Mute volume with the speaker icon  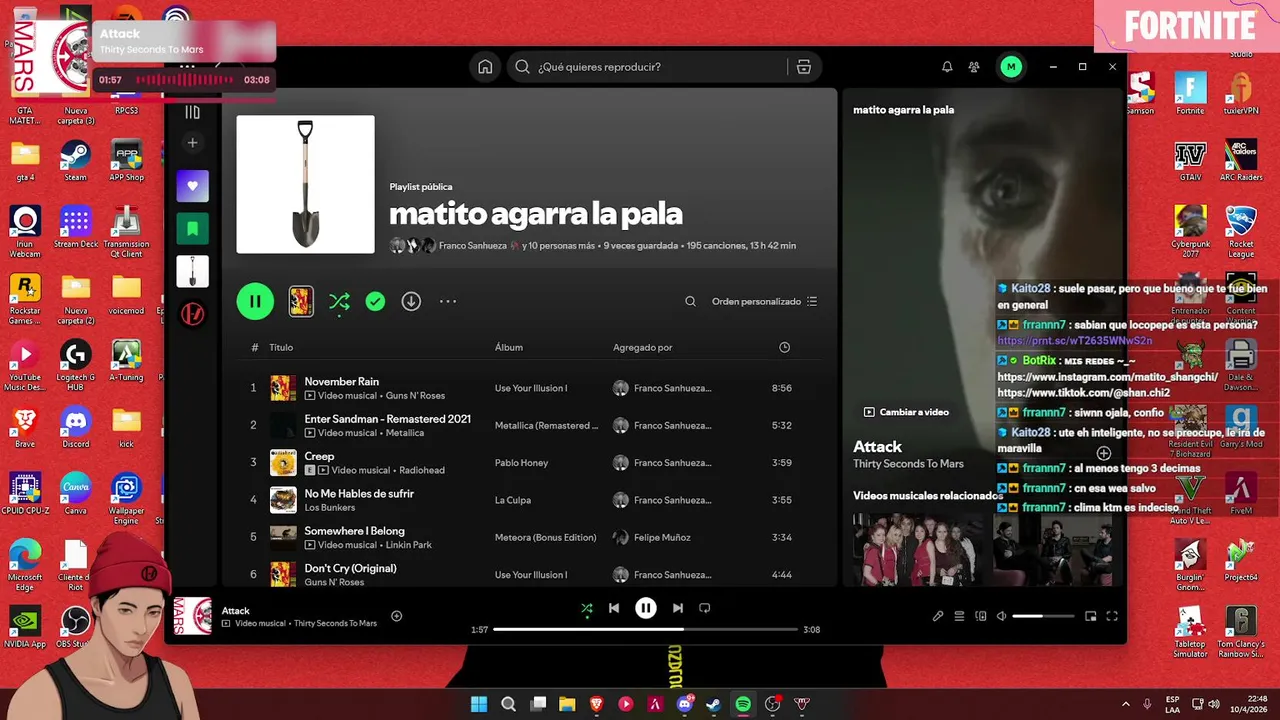coord(1002,616)
